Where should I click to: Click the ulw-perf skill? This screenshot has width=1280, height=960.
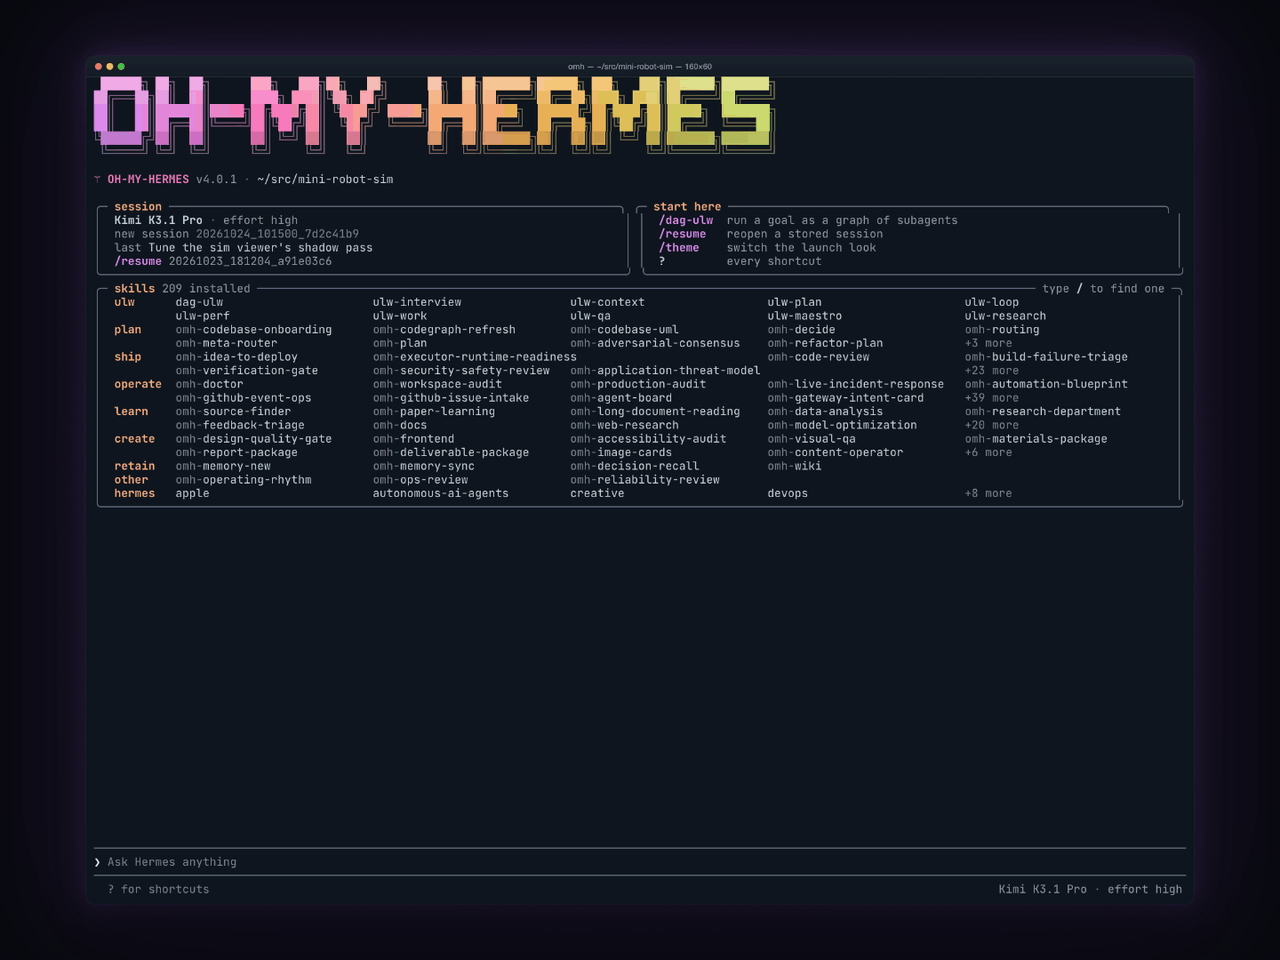click(202, 316)
